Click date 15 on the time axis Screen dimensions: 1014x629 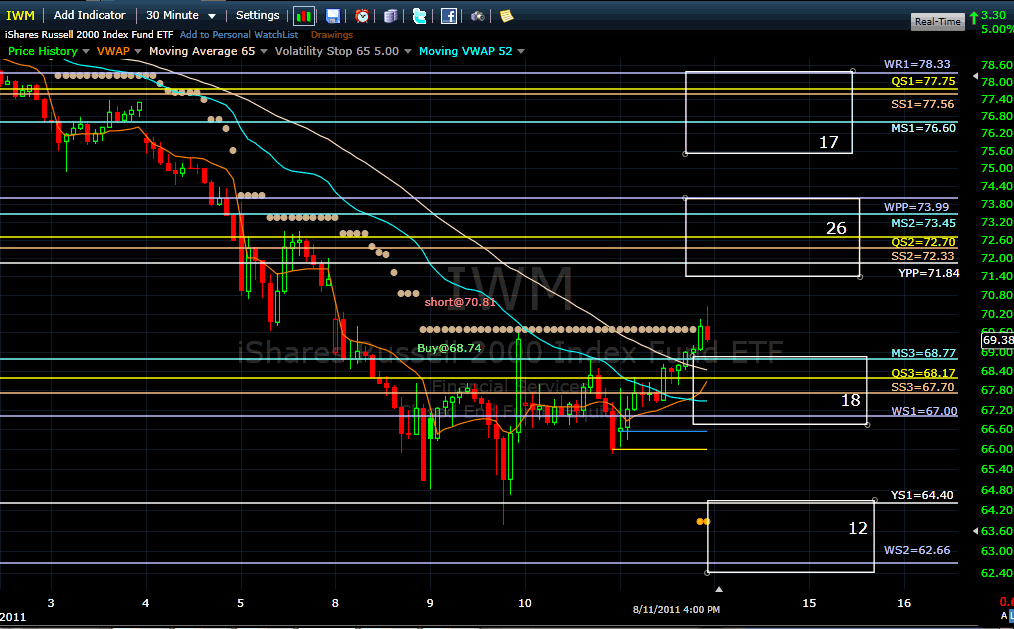[809, 603]
